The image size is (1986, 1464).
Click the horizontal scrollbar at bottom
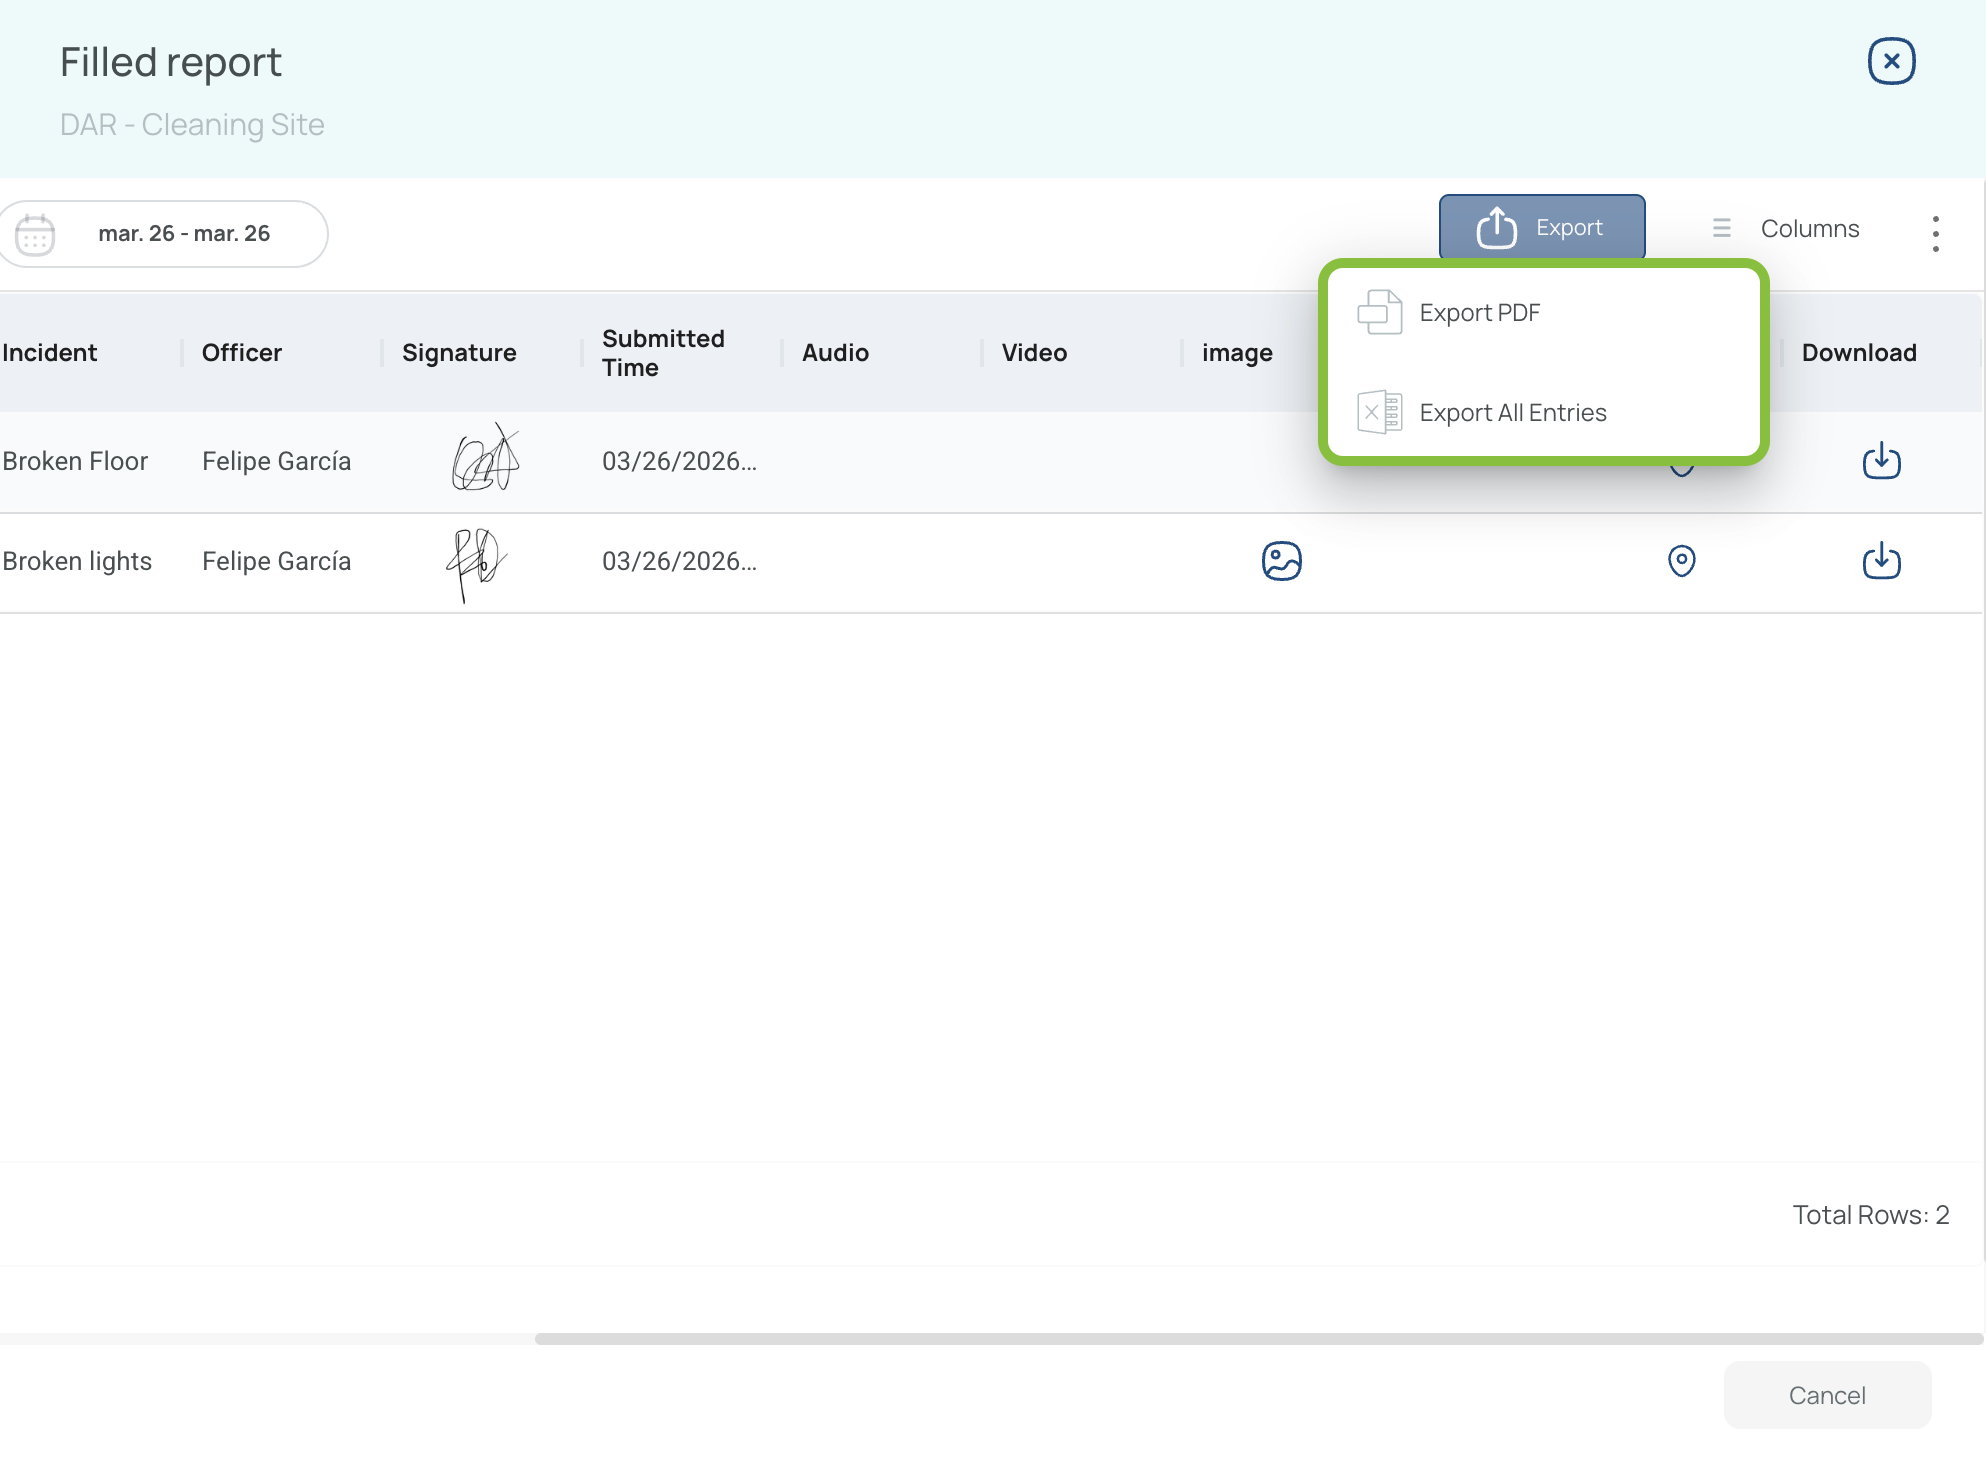[1258, 1338]
